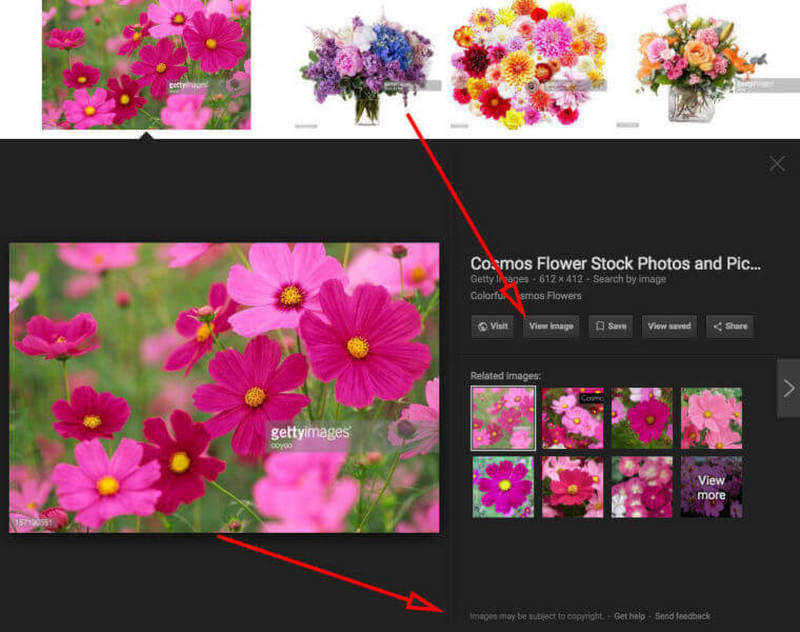Click the large cosmos flower preview image
Image resolution: width=800 pixels, height=632 pixels.
pyautogui.click(x=224, y=387)
